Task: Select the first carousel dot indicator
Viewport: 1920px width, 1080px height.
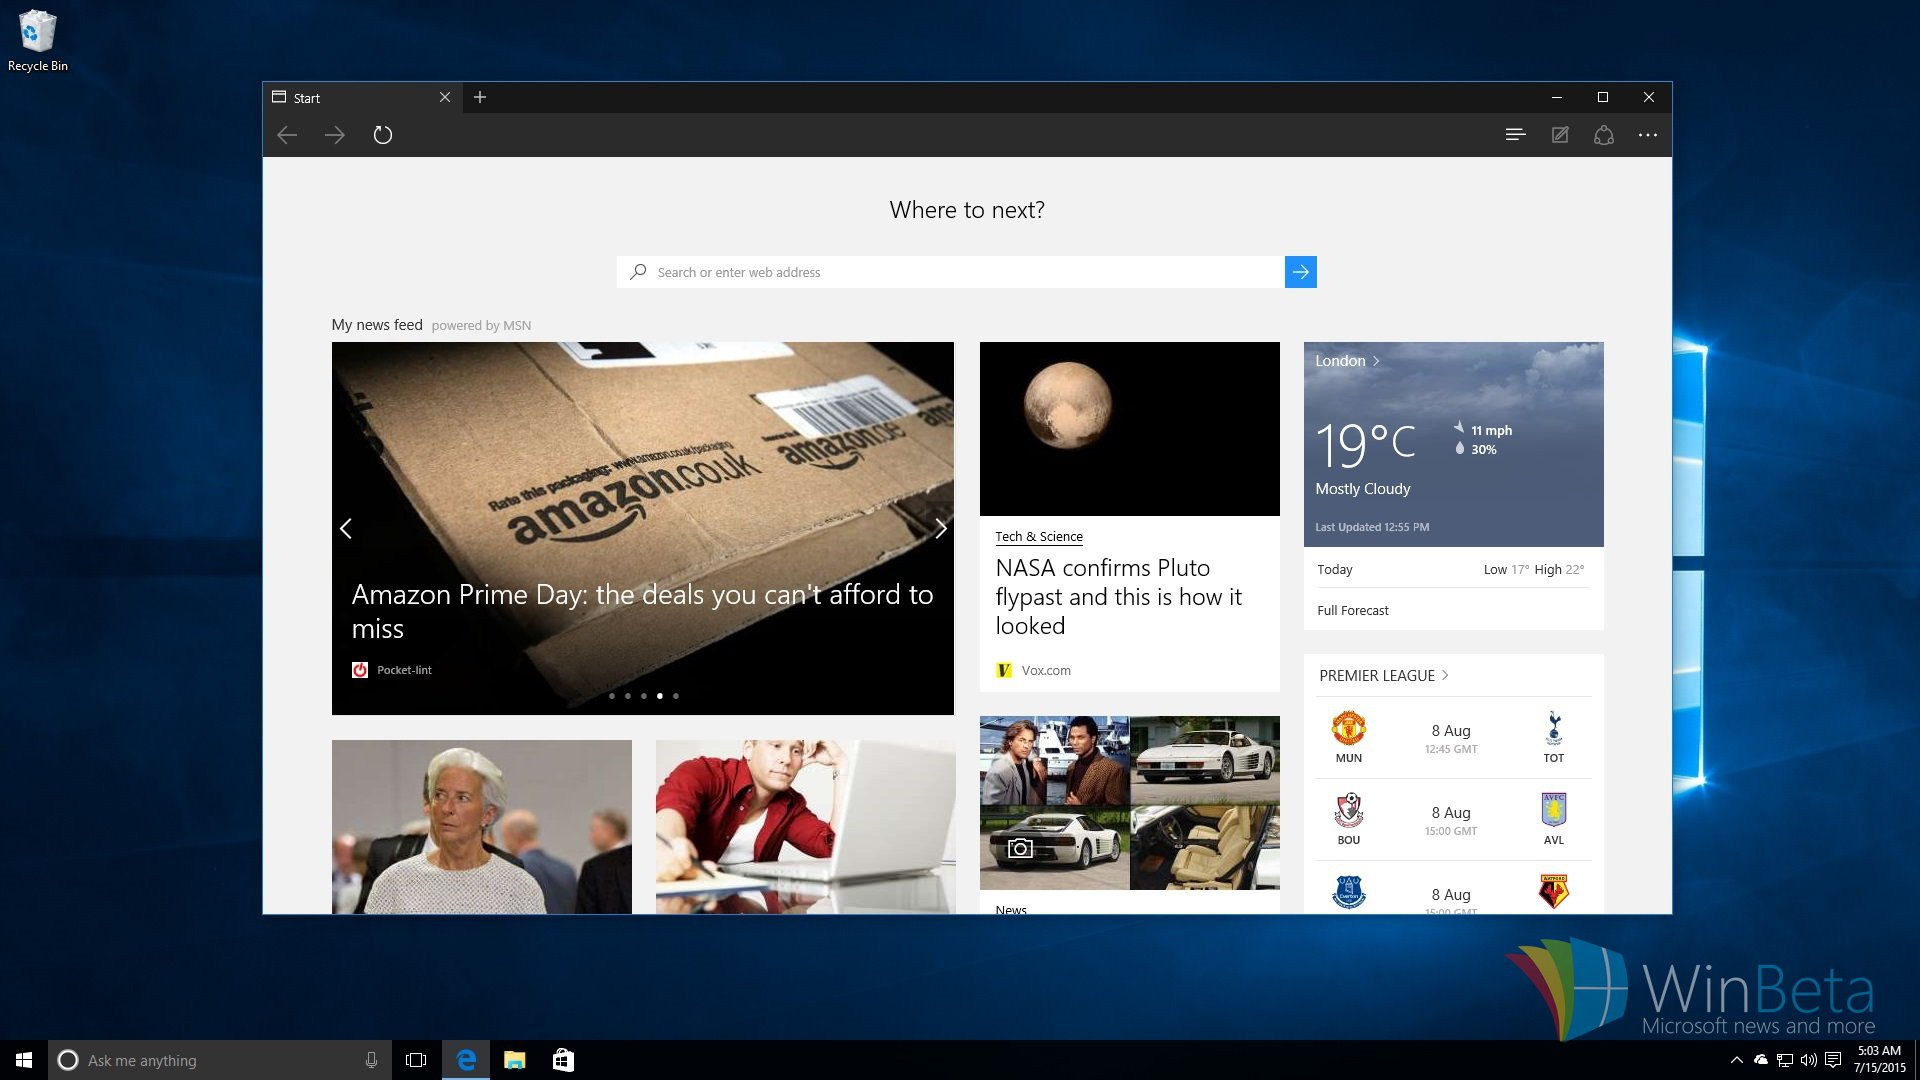Action: [x=612, y=696]
